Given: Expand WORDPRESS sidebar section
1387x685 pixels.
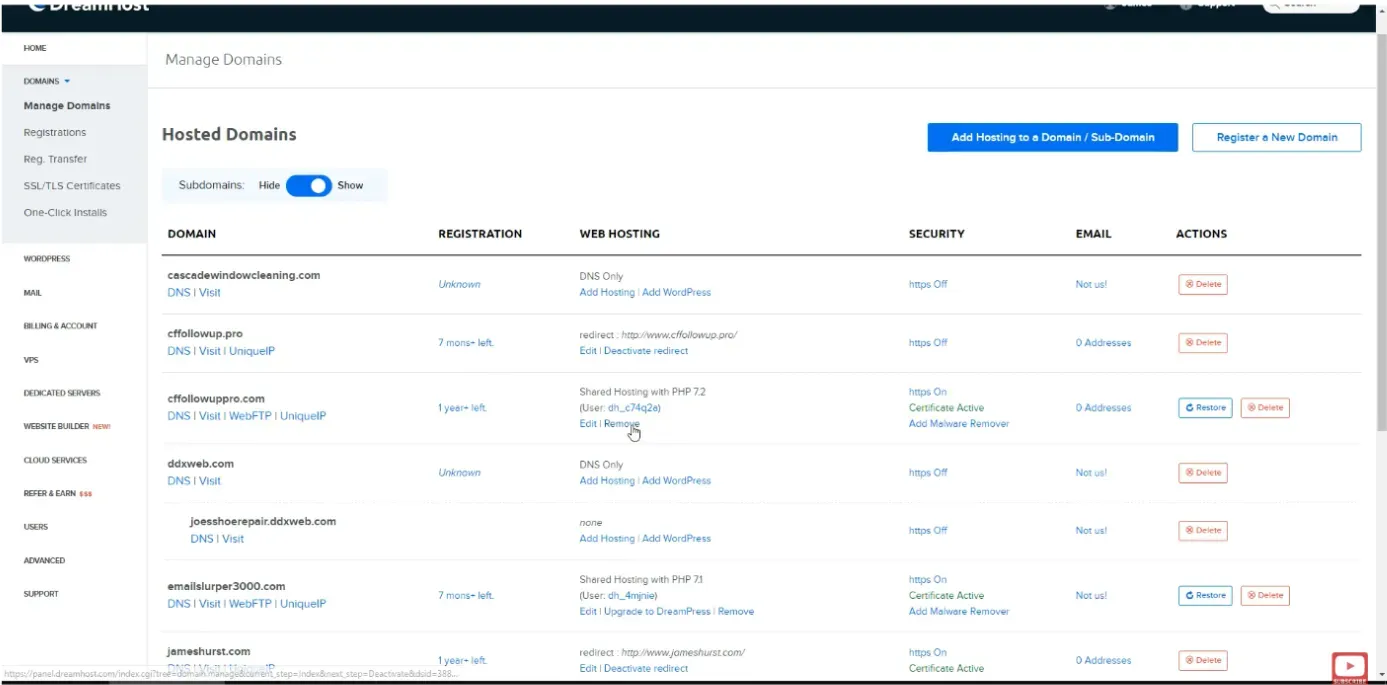Looking at the screenshot, I should click(47, 259).
